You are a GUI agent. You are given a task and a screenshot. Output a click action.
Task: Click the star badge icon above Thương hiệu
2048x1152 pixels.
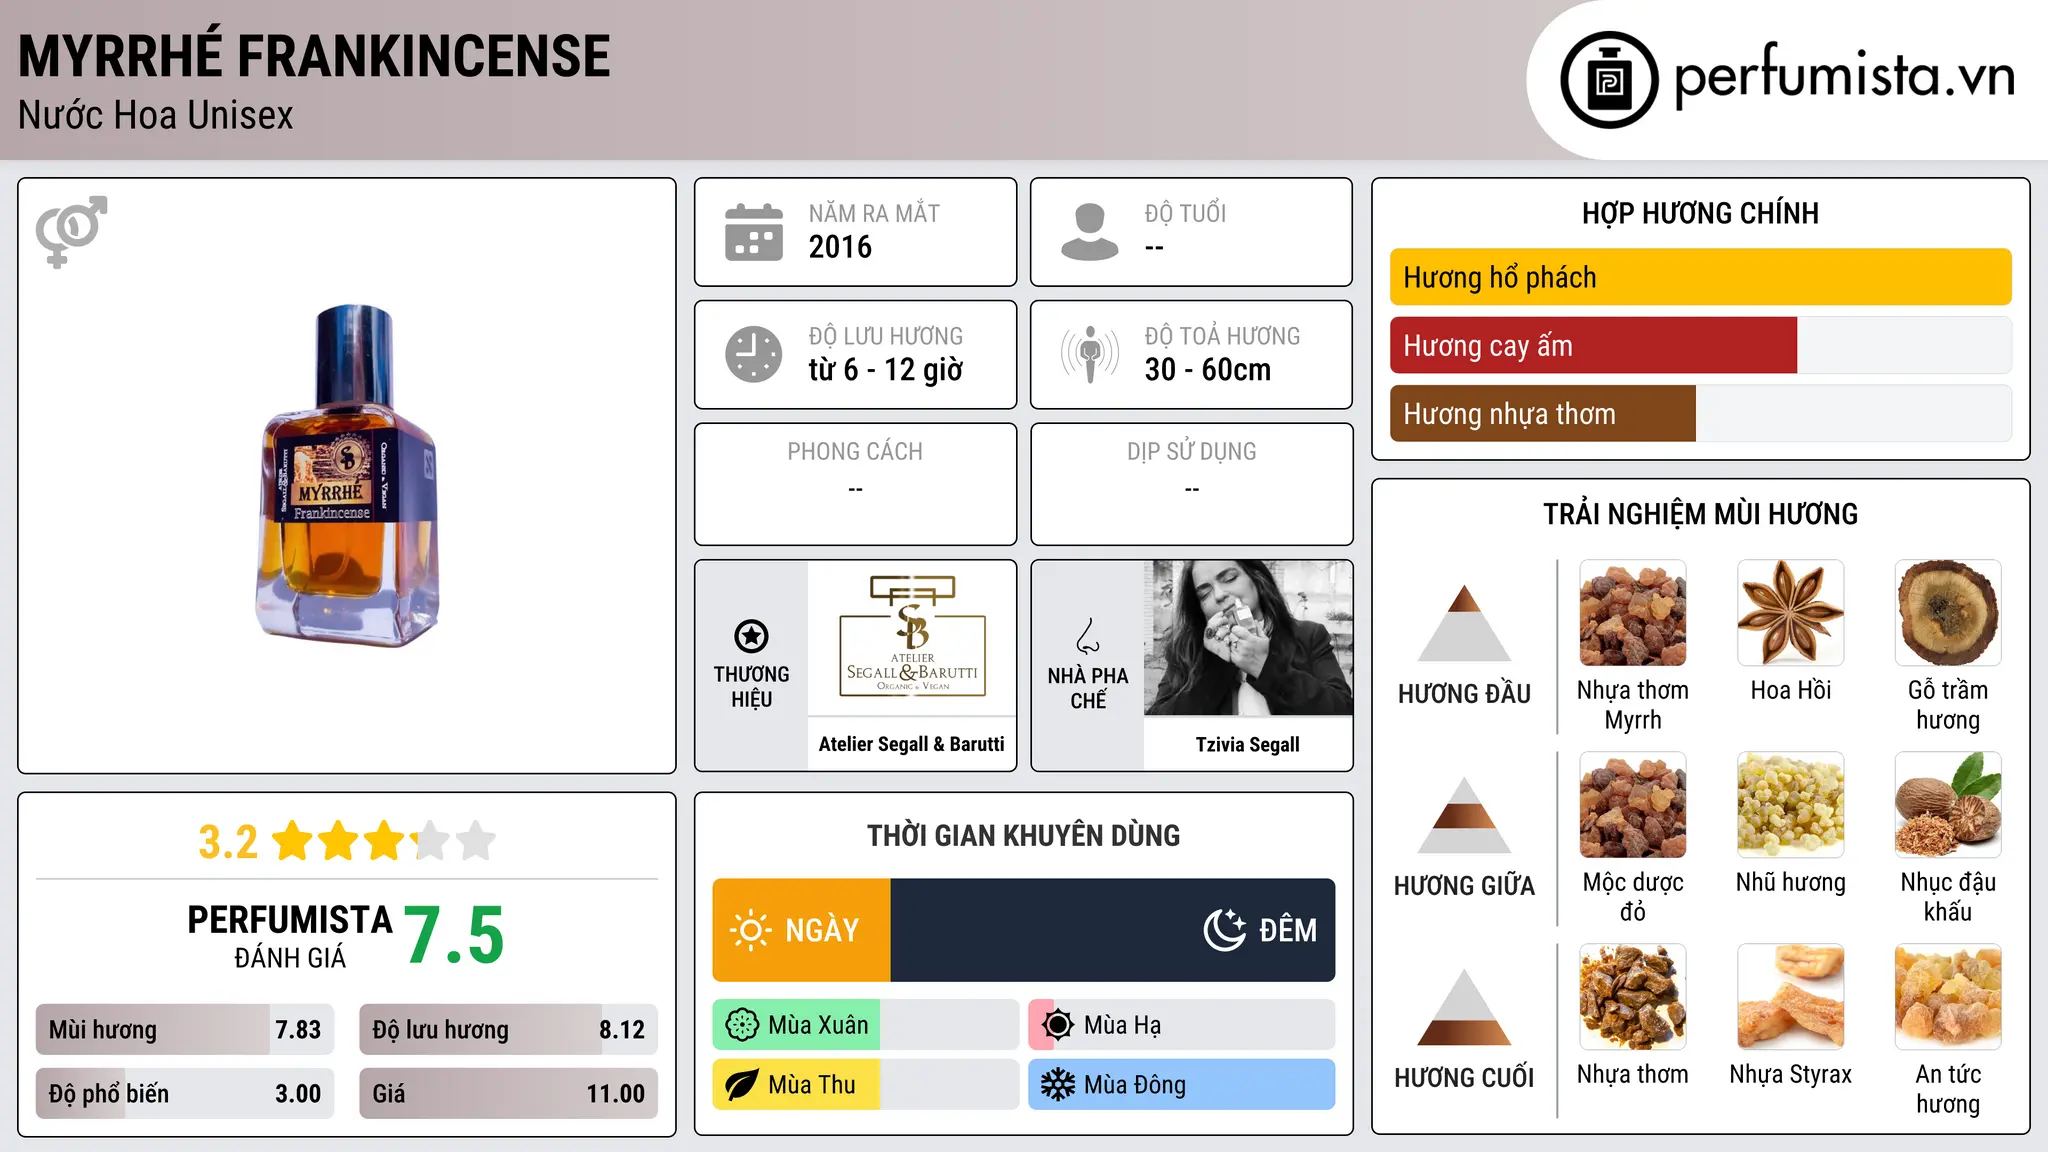pyautogui.click(x=751, y=636)
